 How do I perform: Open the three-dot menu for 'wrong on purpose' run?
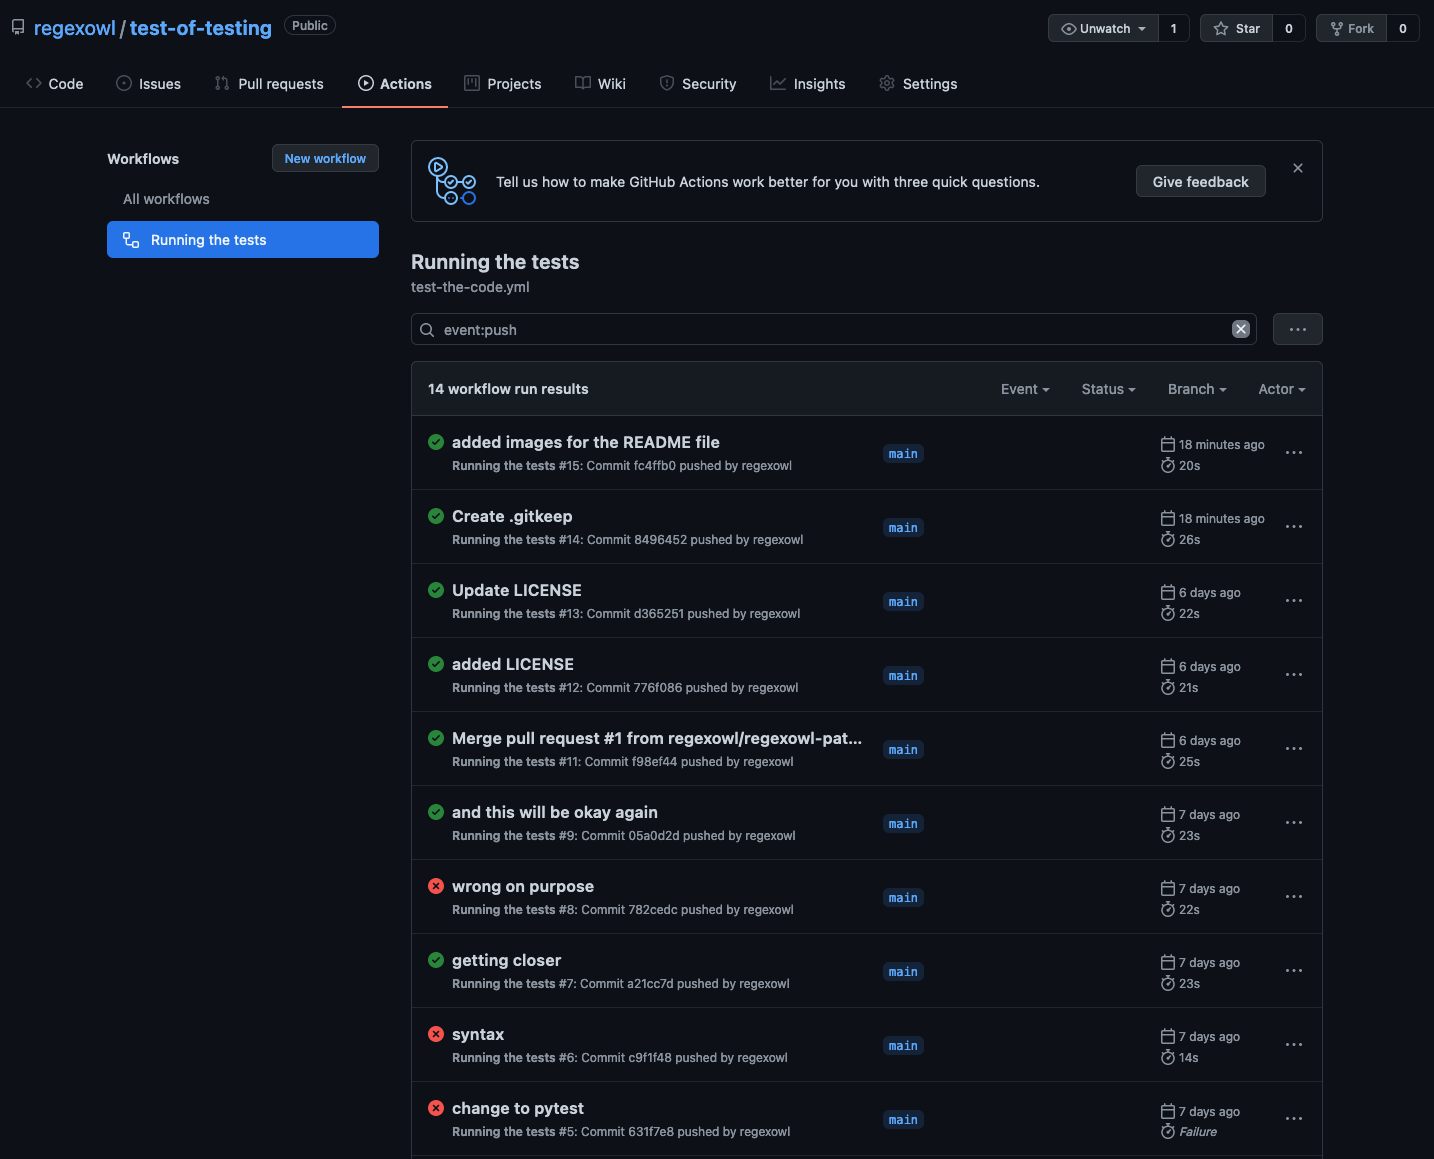point(1294,897)
